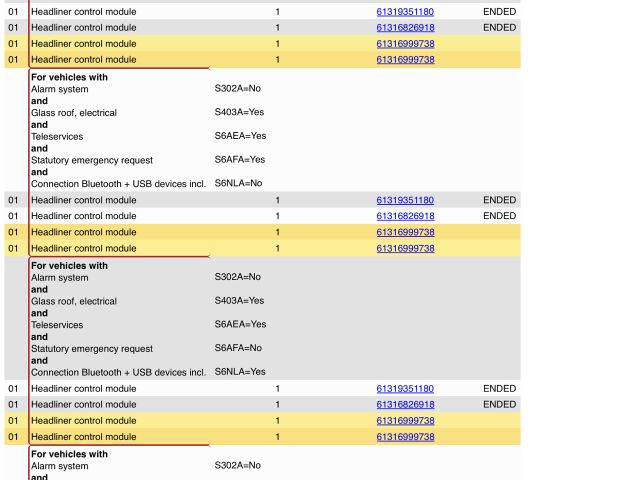This screenshot has width=640, height=480.
Task: Open the topmost 61319351180 part number link
Action: pyautogui.click(x=405, y=12)
